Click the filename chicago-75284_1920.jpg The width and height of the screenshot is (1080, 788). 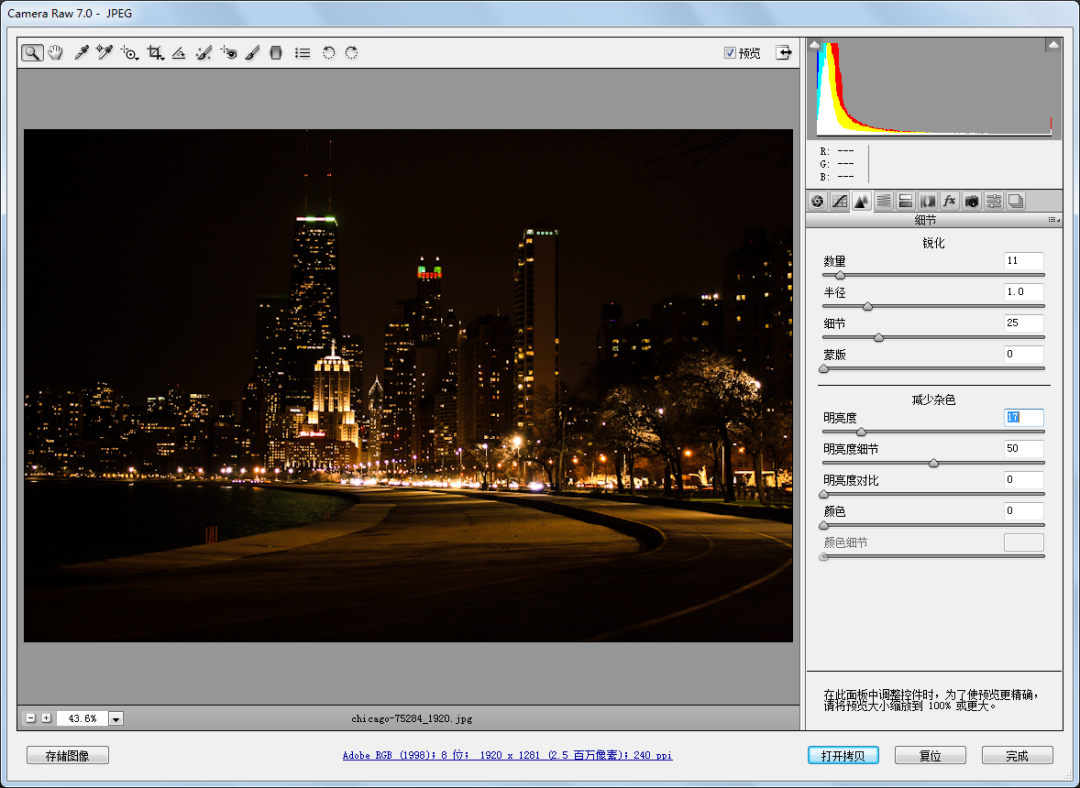[x=412, y=718]
